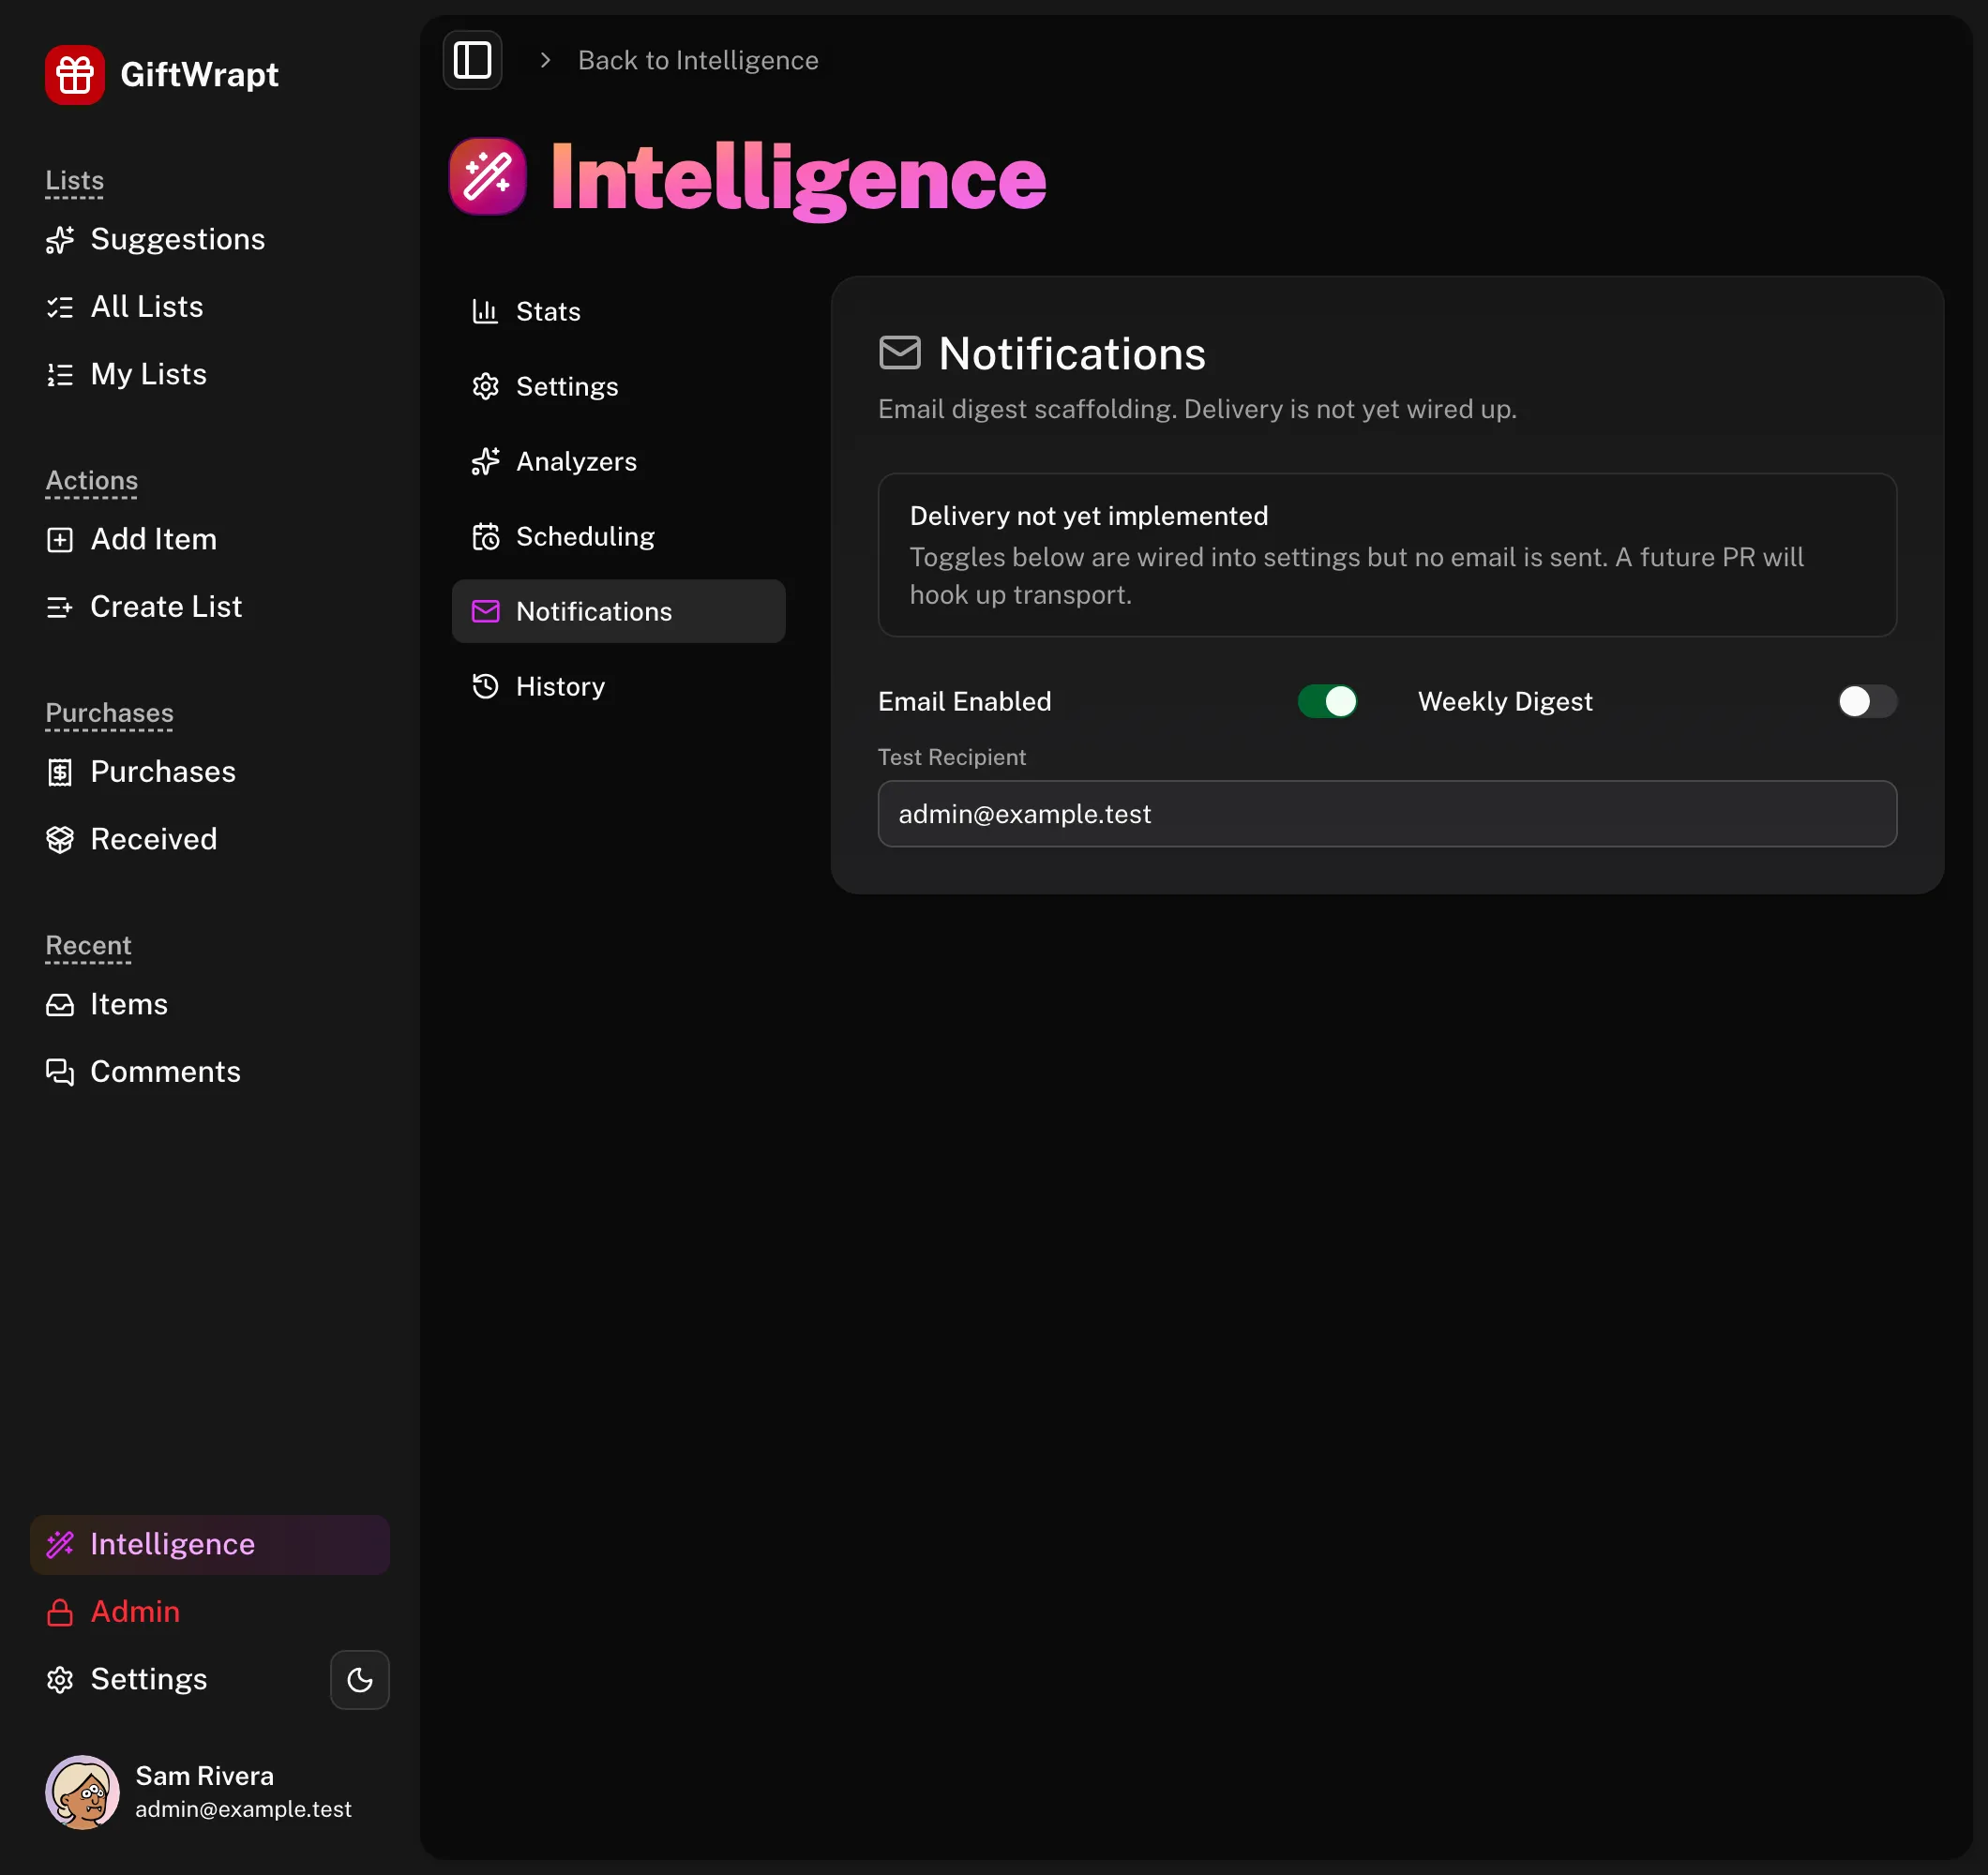Click the Purchases receipt icon
The image size is (1988, 1875).
(x=60, y=772)
